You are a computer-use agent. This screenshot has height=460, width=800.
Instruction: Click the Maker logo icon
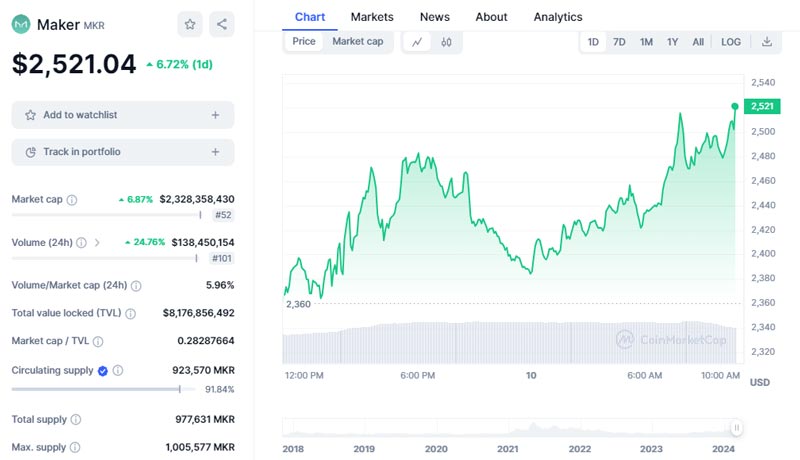pyautogui.click(x=21, y=24)
